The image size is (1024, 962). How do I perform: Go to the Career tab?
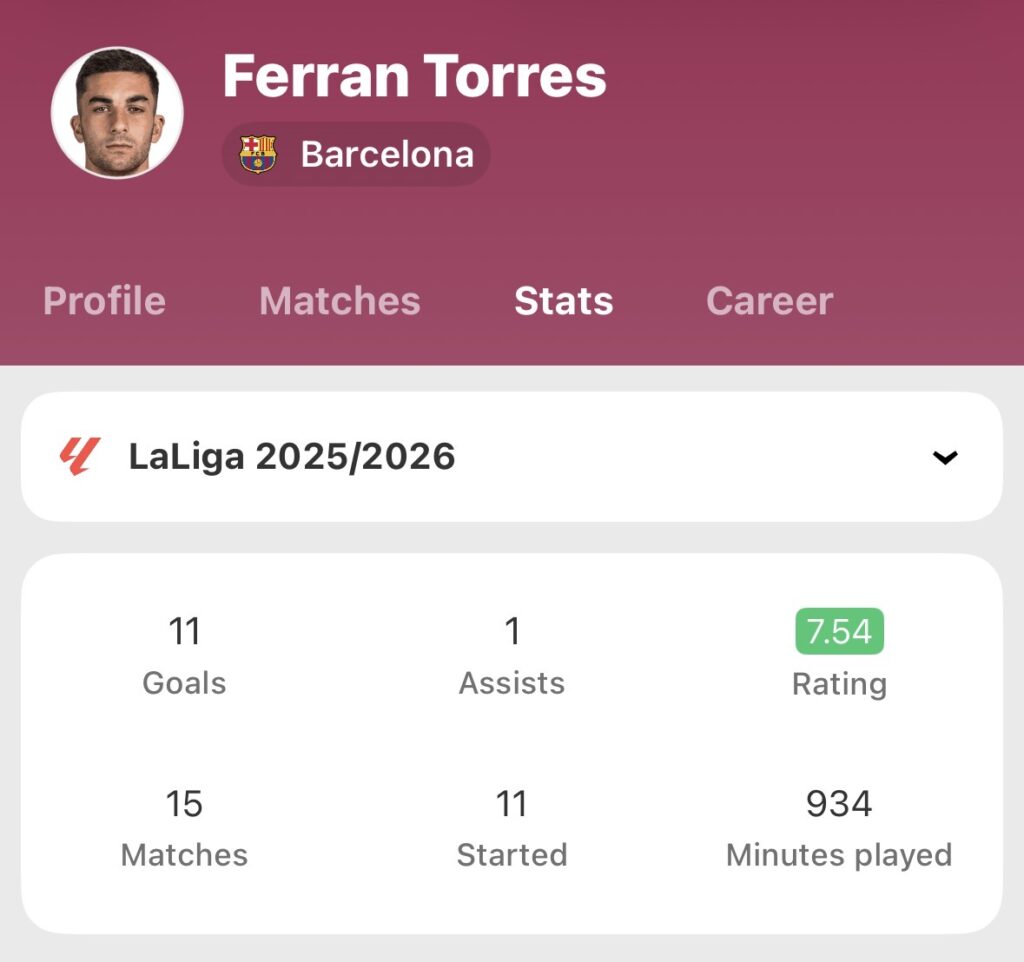769,301
